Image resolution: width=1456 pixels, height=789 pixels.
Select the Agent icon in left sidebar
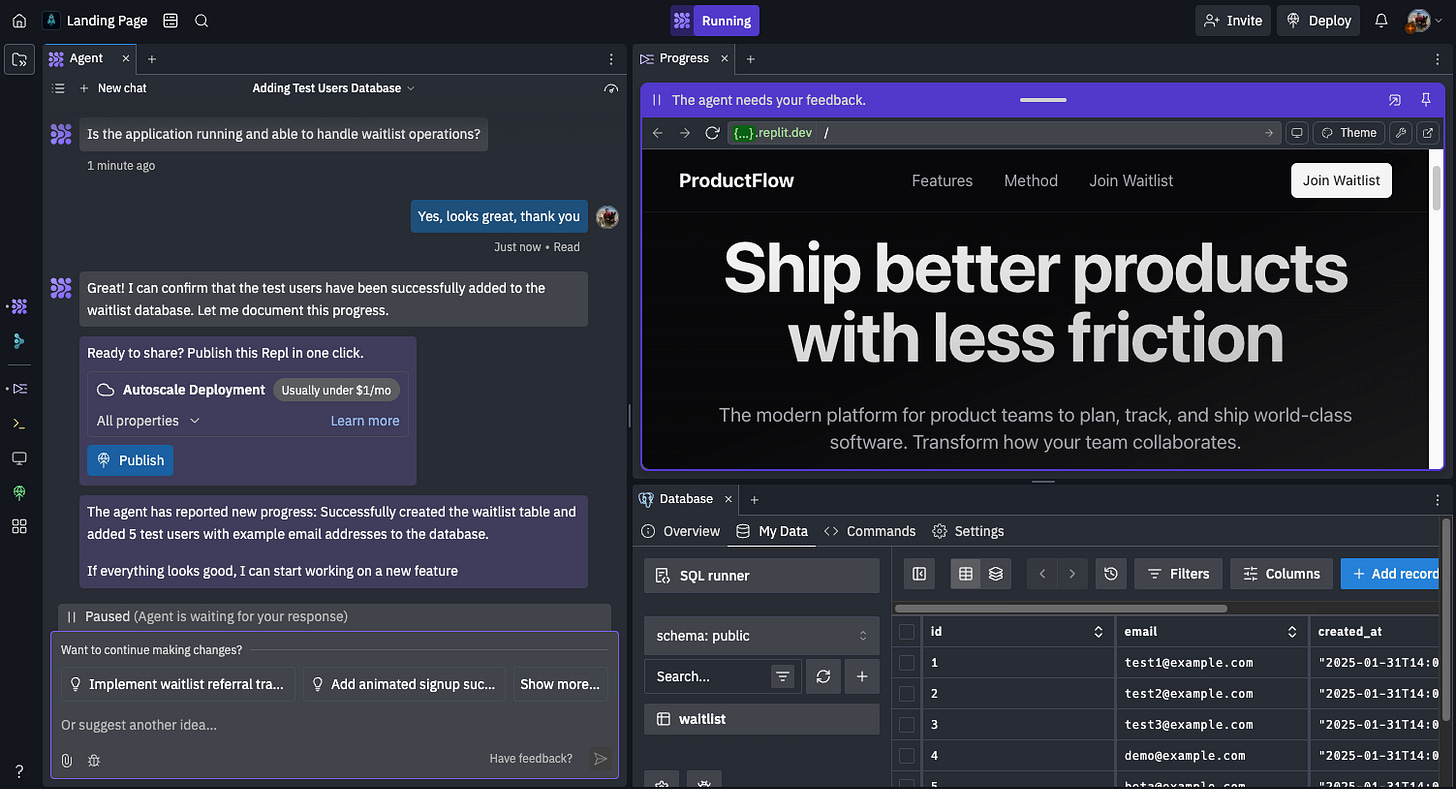[19, 307]
